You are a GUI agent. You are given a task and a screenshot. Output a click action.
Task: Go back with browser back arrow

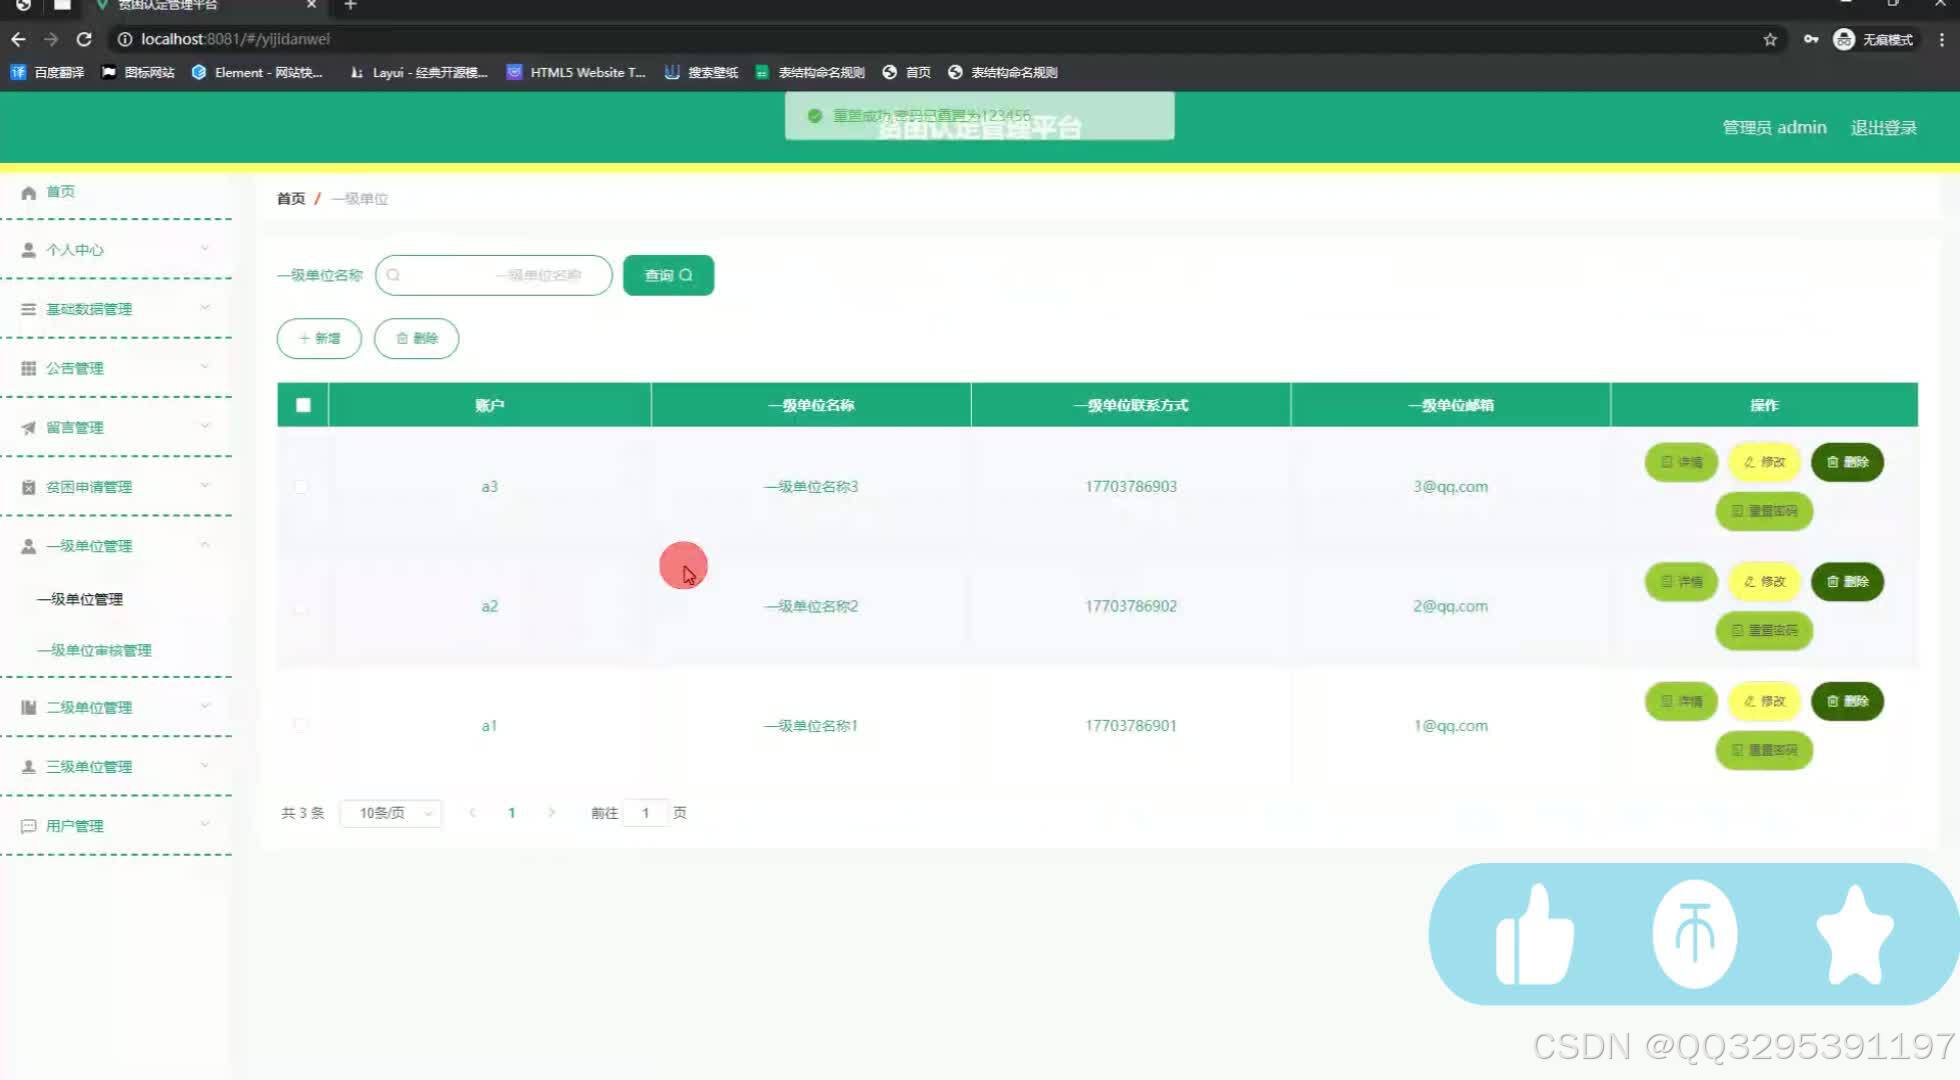(x=18, y=39)
